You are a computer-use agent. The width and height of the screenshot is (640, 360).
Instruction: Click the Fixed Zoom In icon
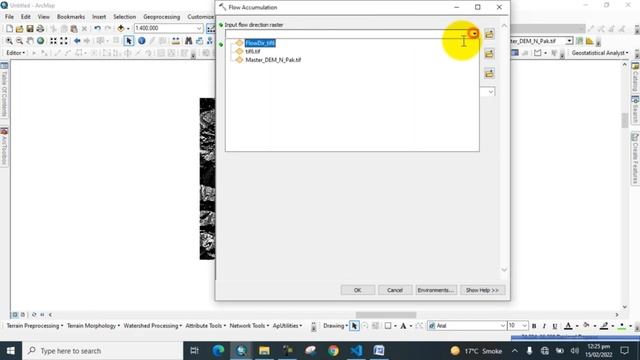tap(53, 41)
